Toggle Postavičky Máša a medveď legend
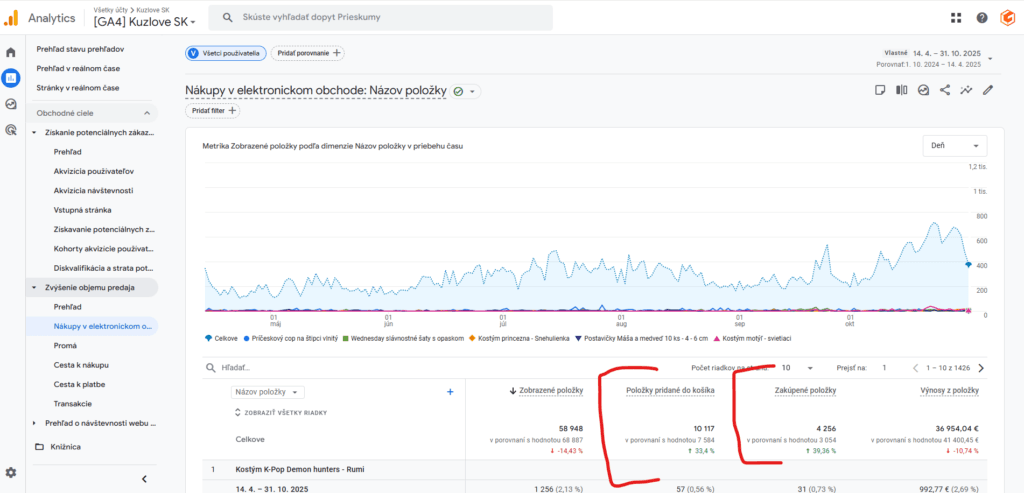1024x493 pixels. pyautogui.click(x=643, y=338)
